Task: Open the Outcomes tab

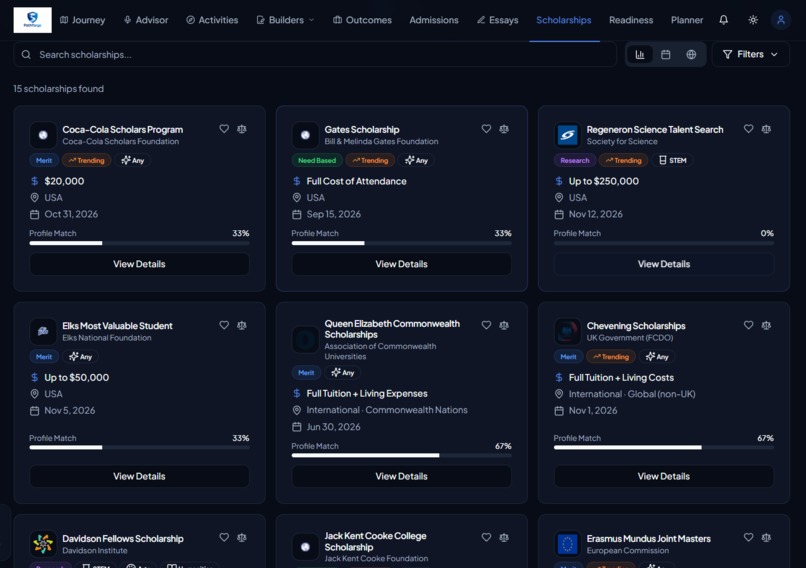Action: (362, 20)
